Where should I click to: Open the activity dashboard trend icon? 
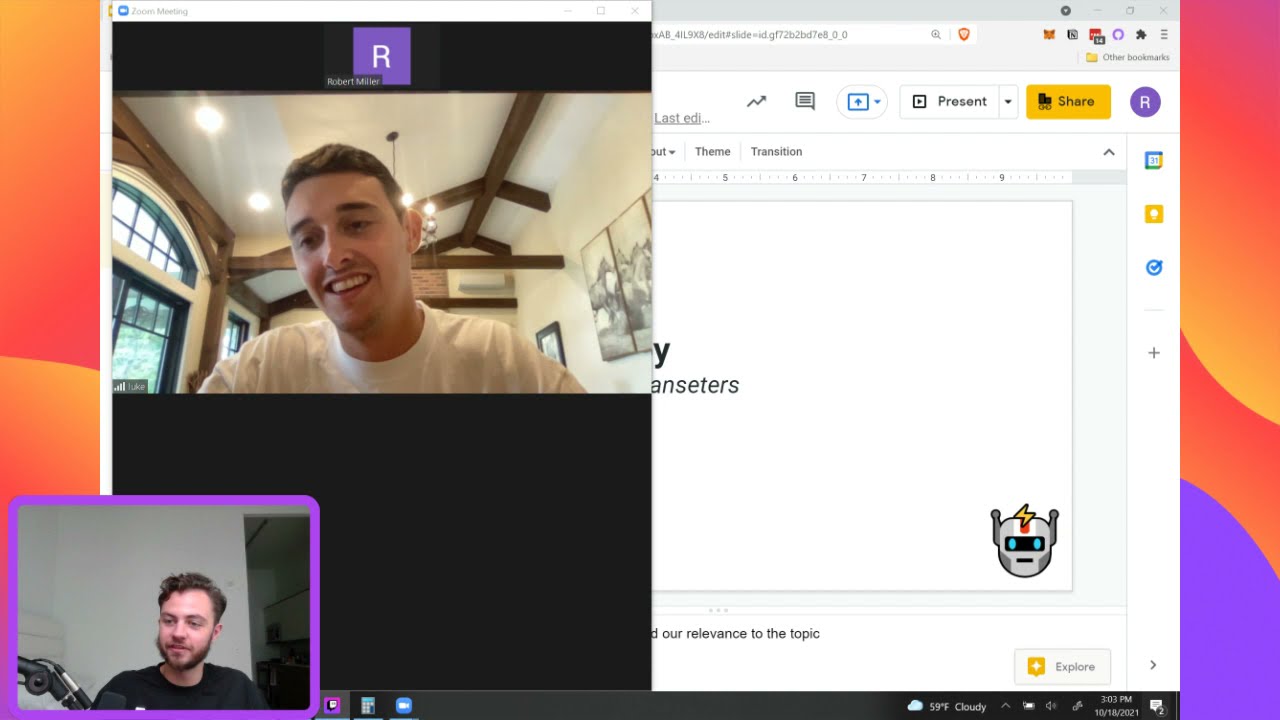point(756,101)
